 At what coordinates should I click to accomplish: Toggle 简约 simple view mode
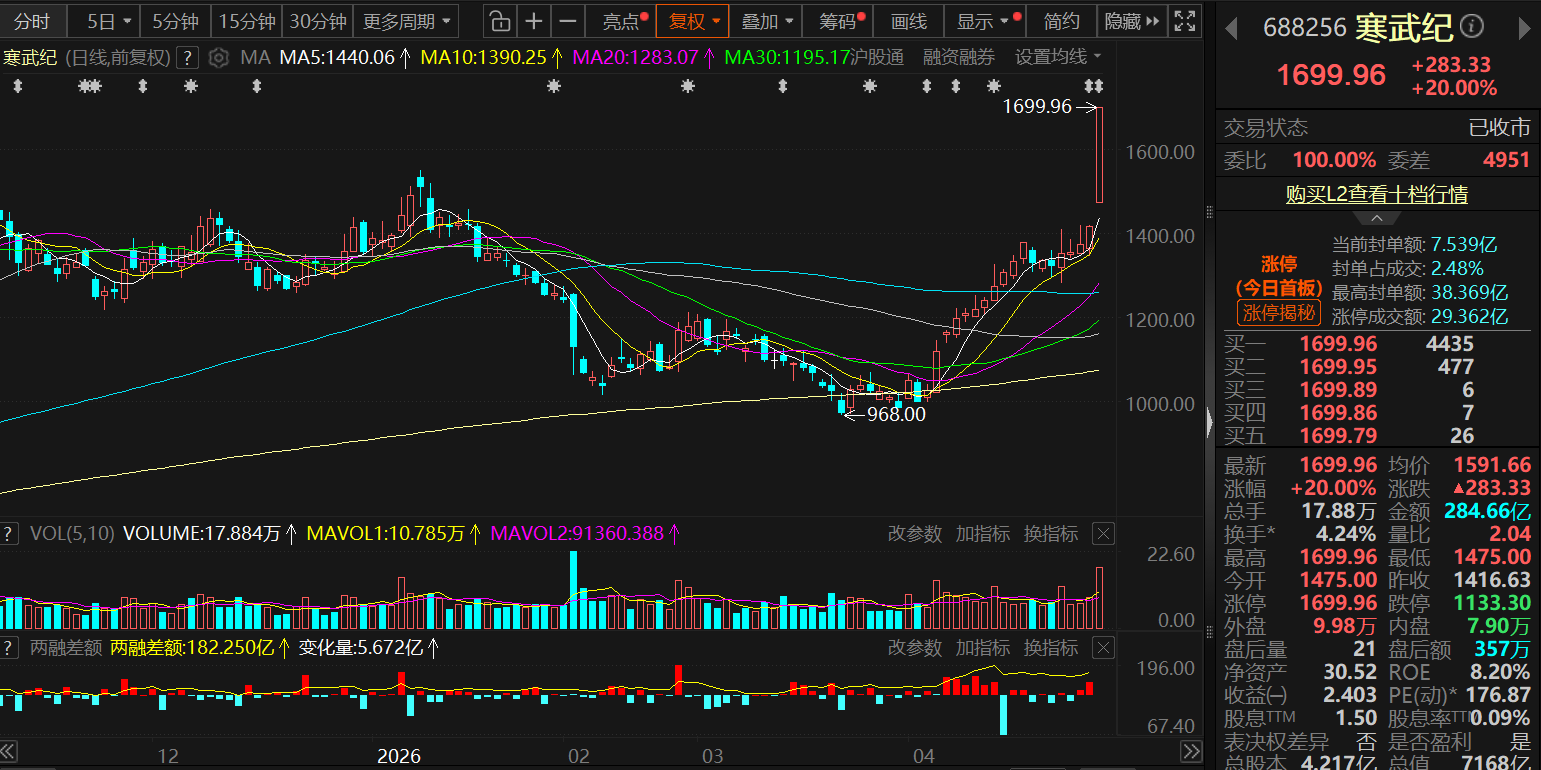(x=1061, y=21)
